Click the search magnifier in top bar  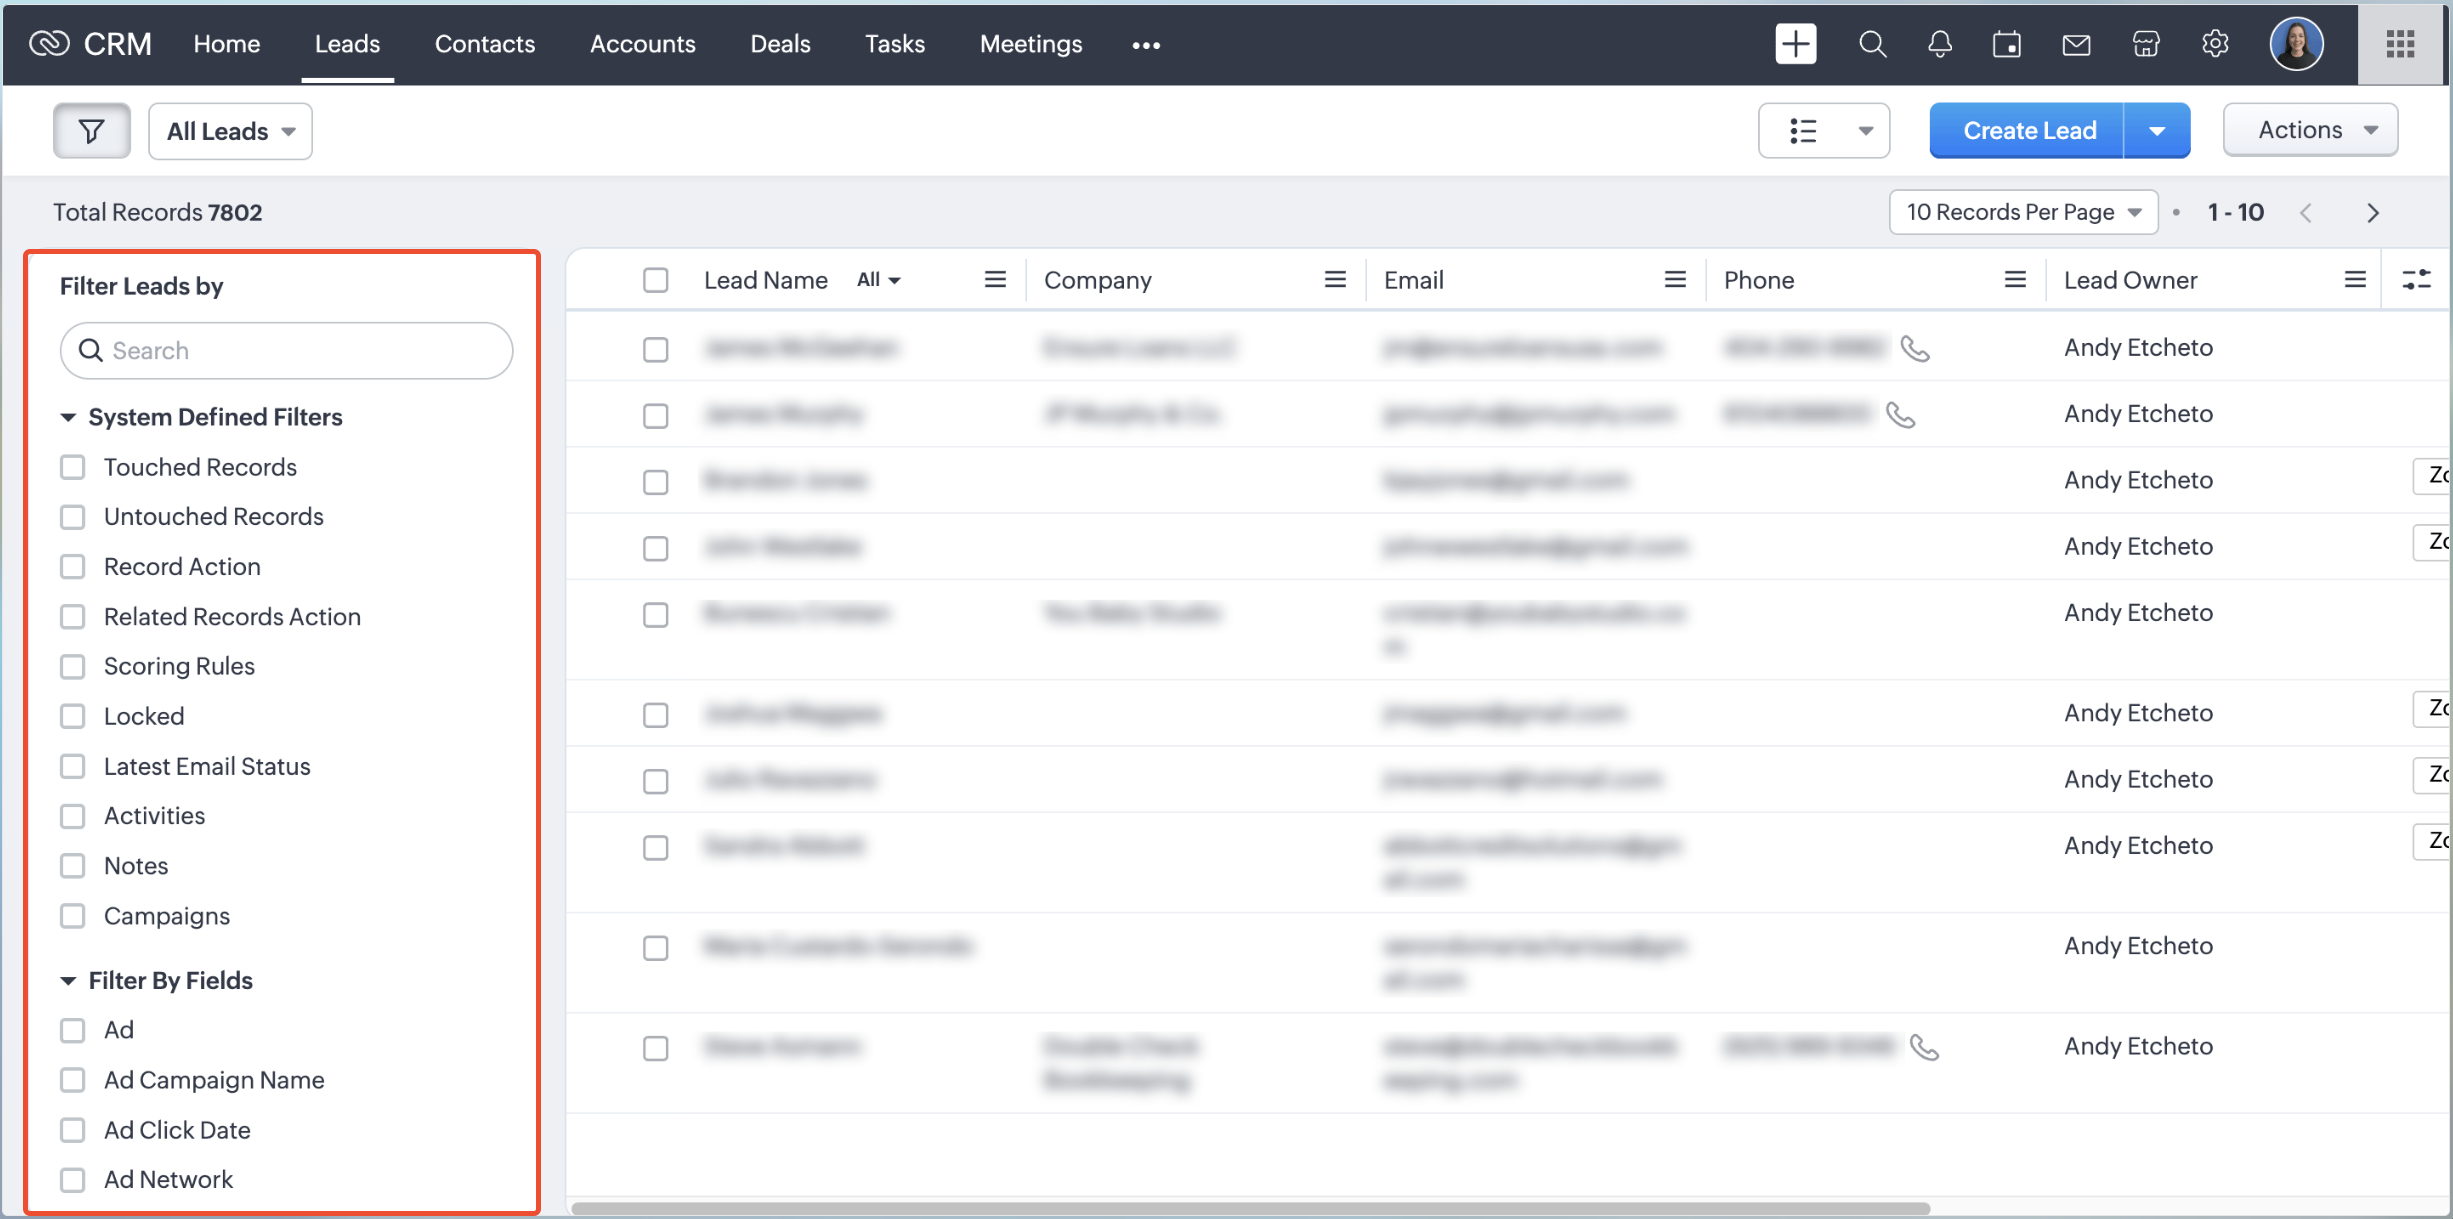(1872, 44)
